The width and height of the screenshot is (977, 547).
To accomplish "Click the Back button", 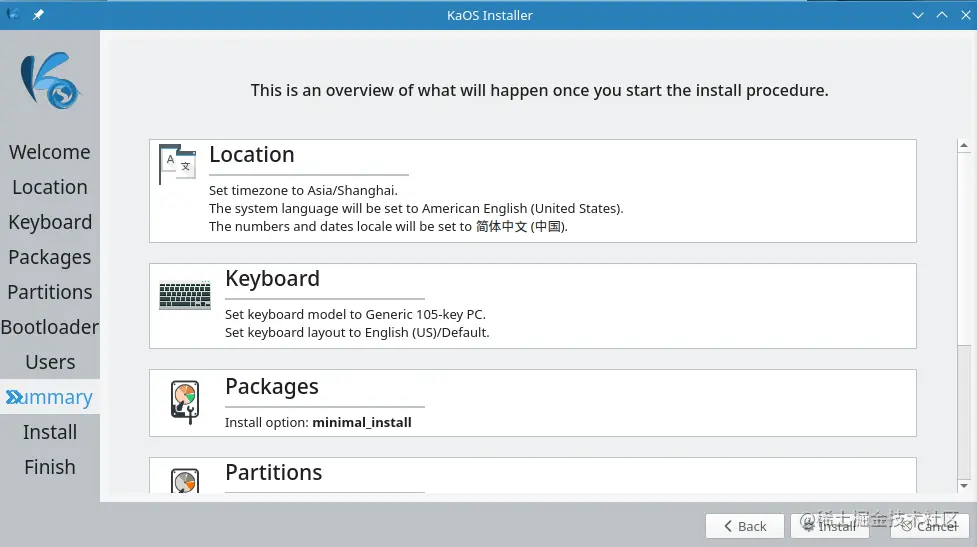I will tap(745, 526).
